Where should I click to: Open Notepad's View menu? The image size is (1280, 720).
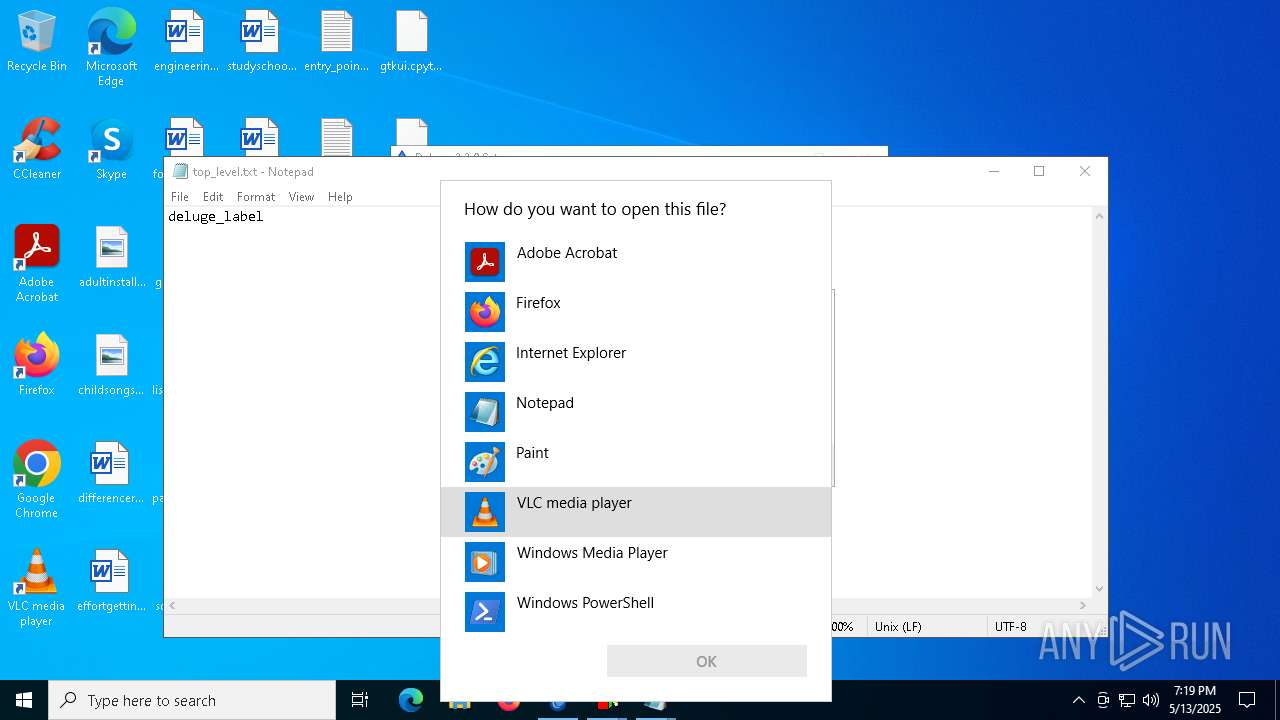click(301, 197)
